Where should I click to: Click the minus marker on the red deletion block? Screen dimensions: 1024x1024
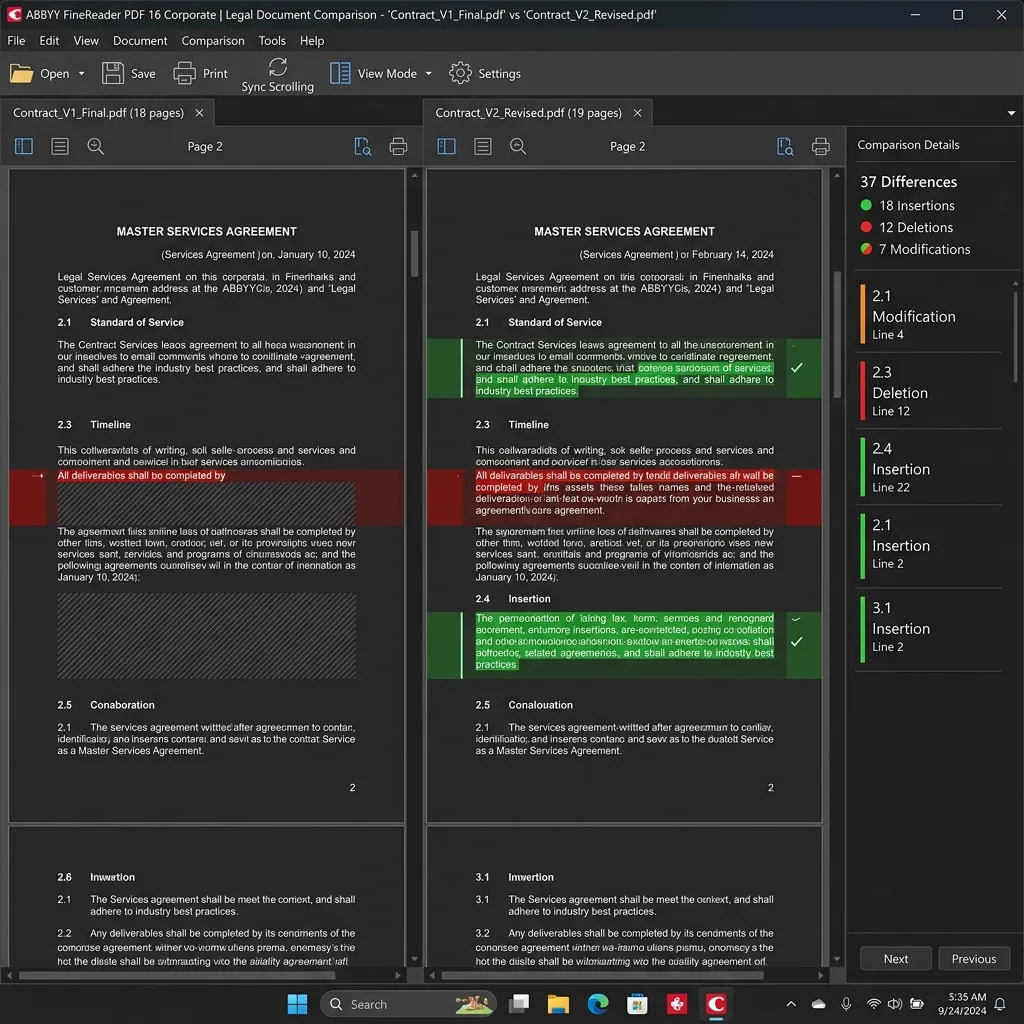[797, 476]
